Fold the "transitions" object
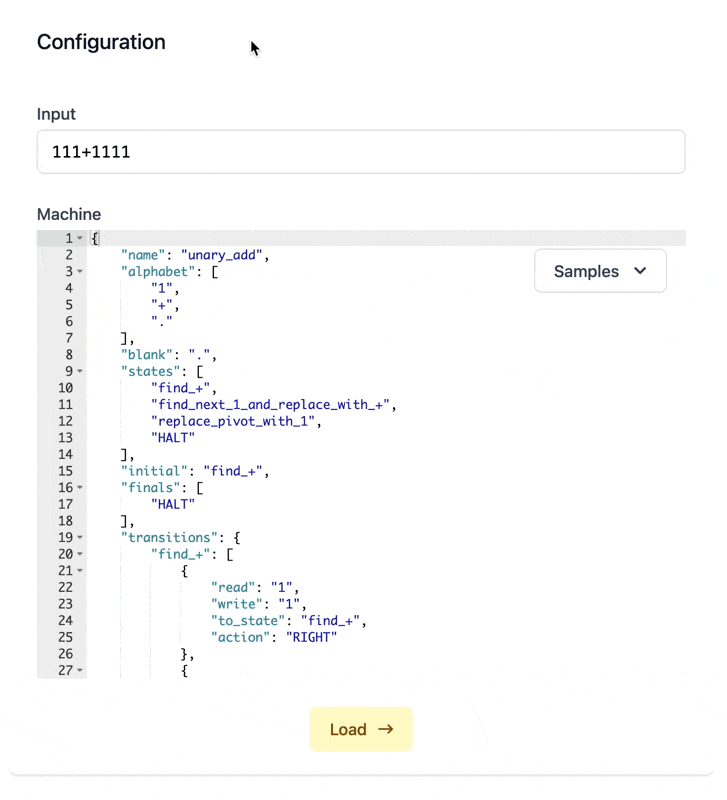727x800 pixels. click(80, 538)
